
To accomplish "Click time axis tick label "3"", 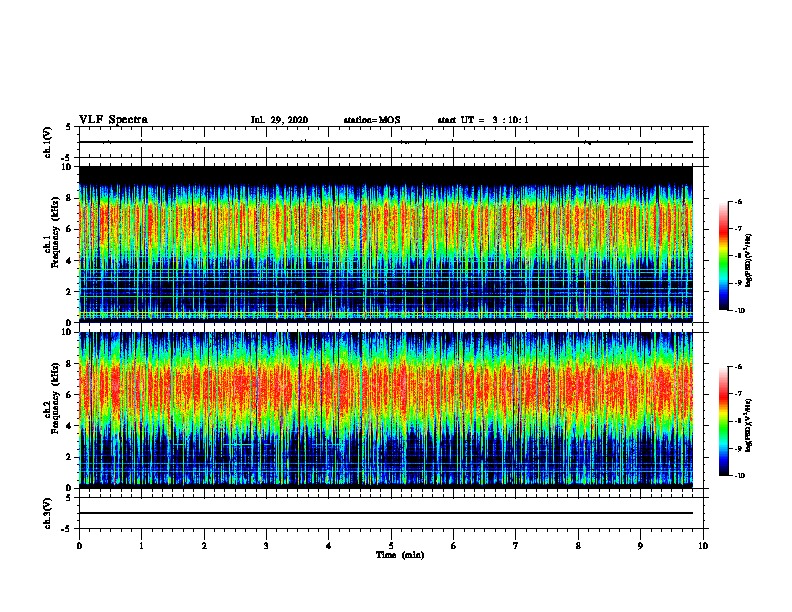I will click(266, 546).
